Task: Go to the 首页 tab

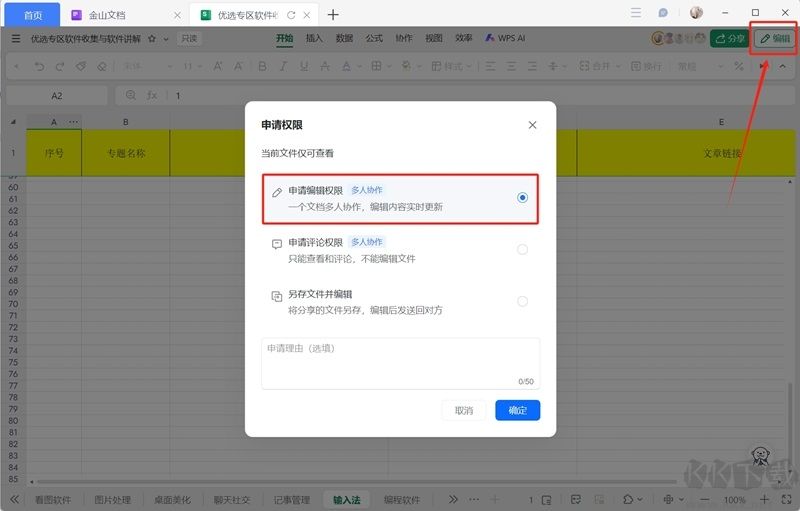Action: click(x=33, y=15)
